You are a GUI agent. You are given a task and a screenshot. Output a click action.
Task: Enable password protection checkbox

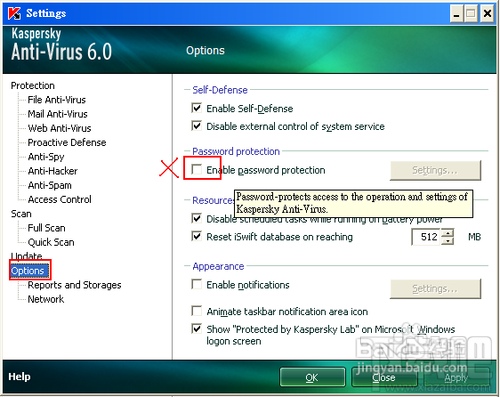[197, 170]
